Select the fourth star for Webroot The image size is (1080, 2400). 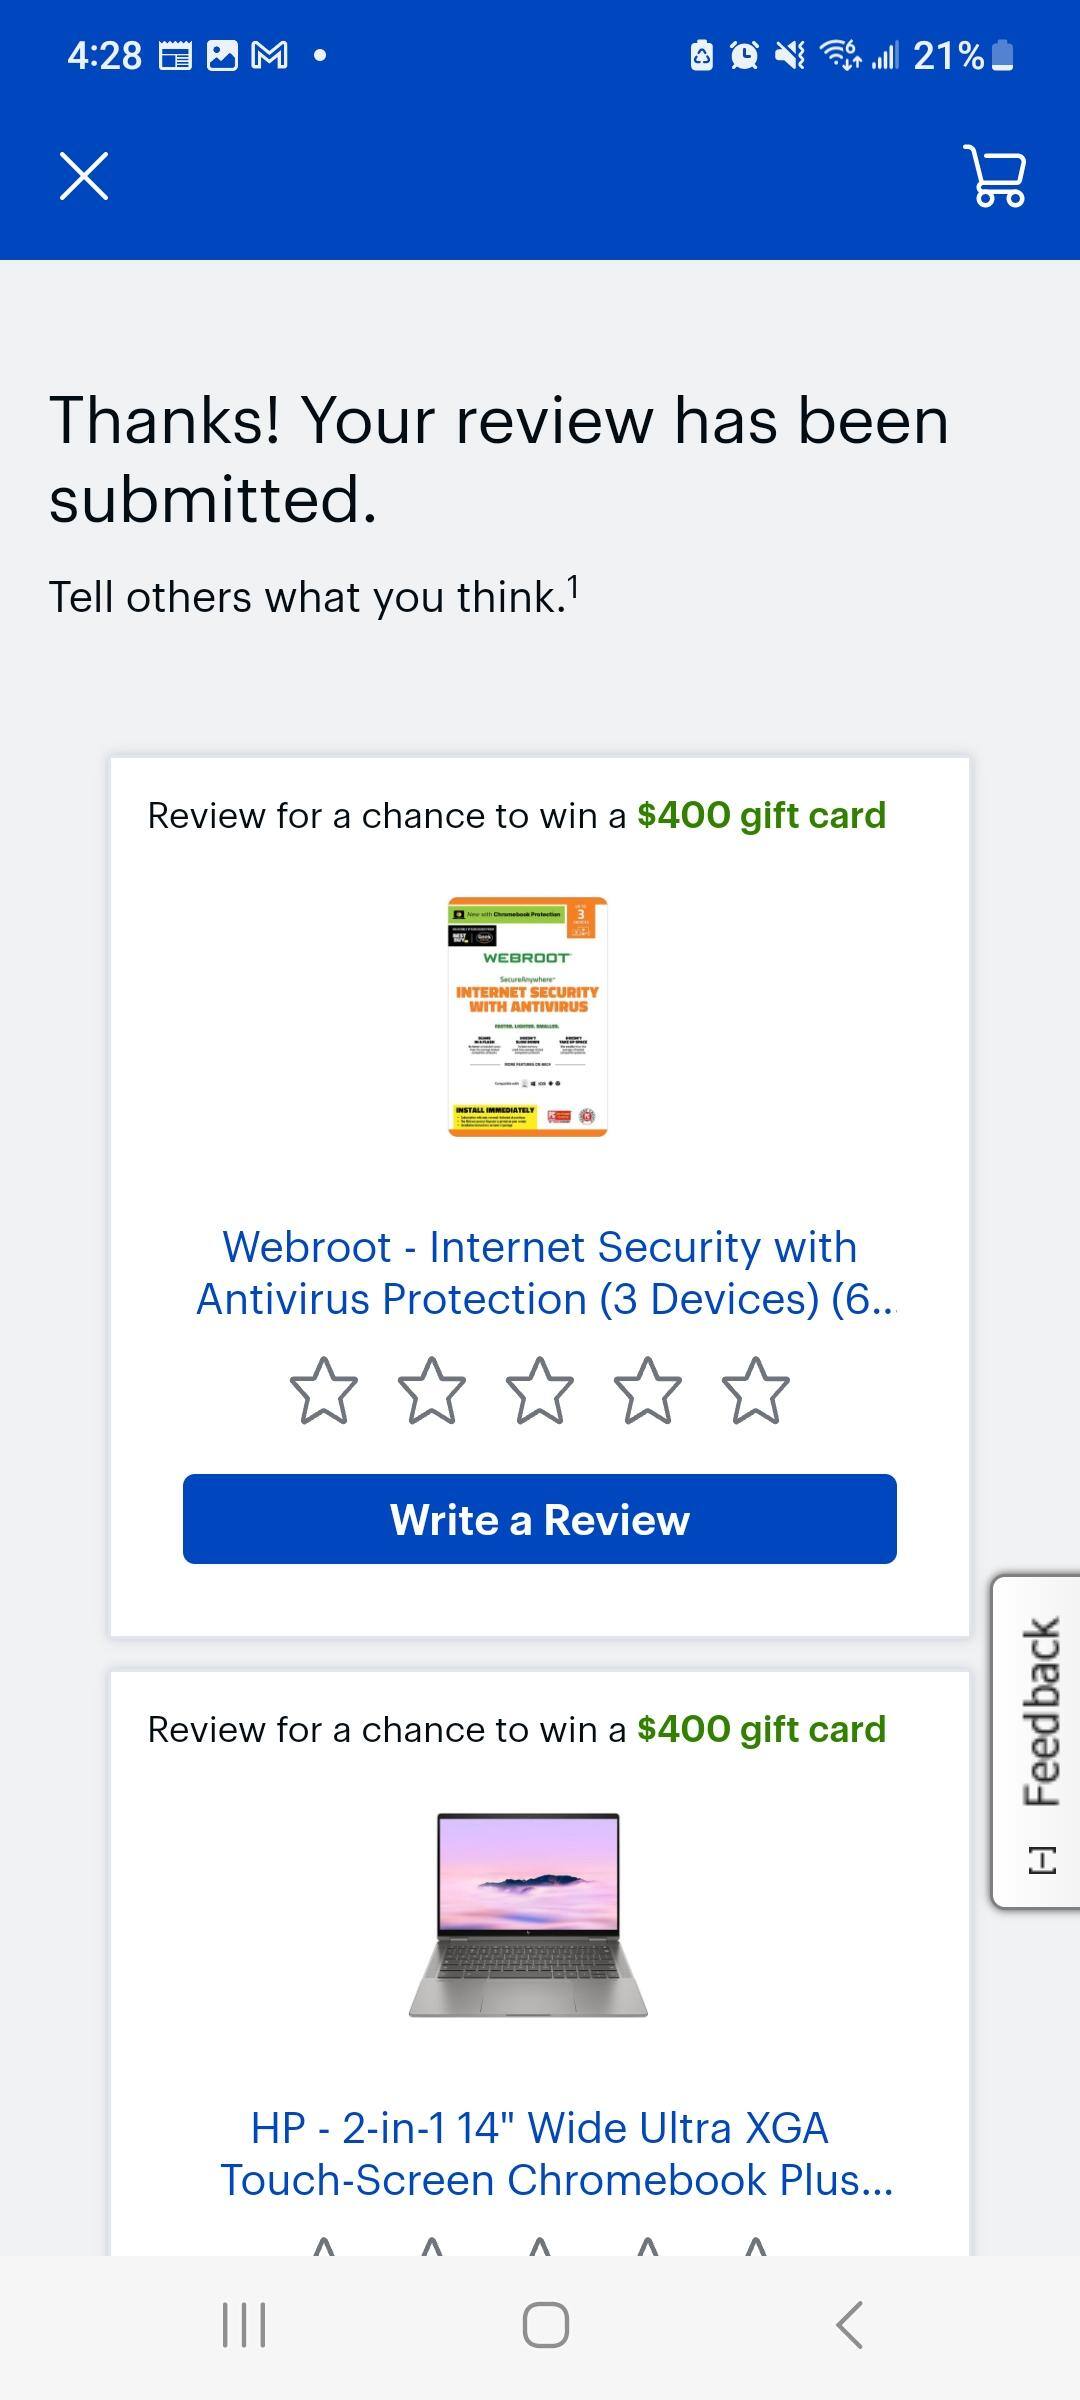(648, 1387)
